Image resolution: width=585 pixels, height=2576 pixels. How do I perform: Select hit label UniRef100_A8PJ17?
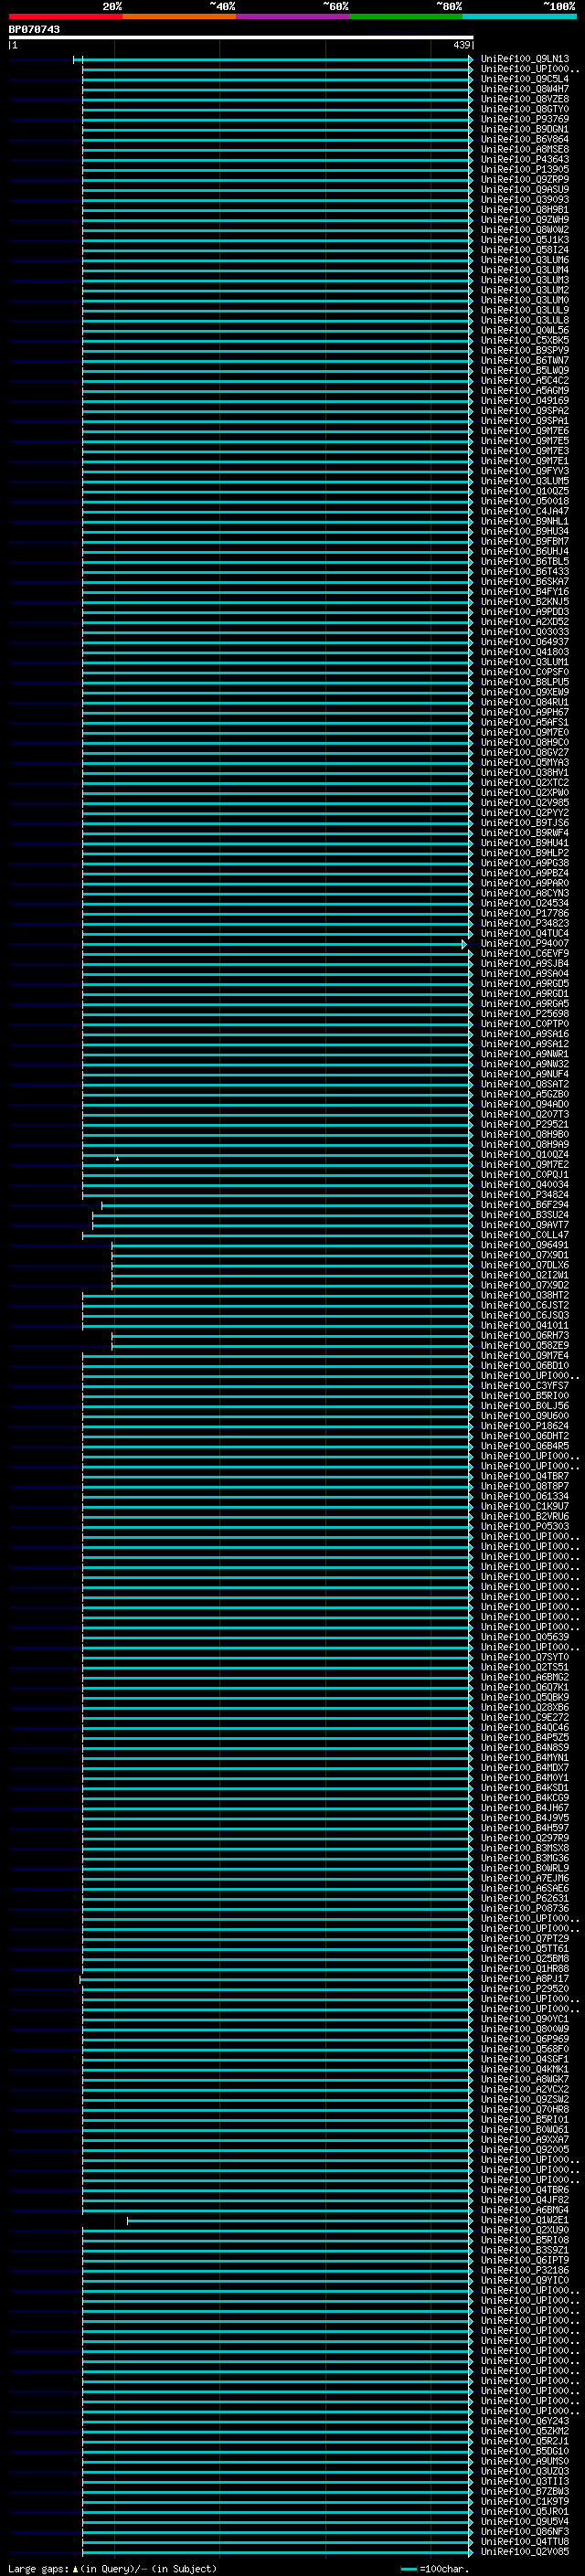[x=525, y=1979]
